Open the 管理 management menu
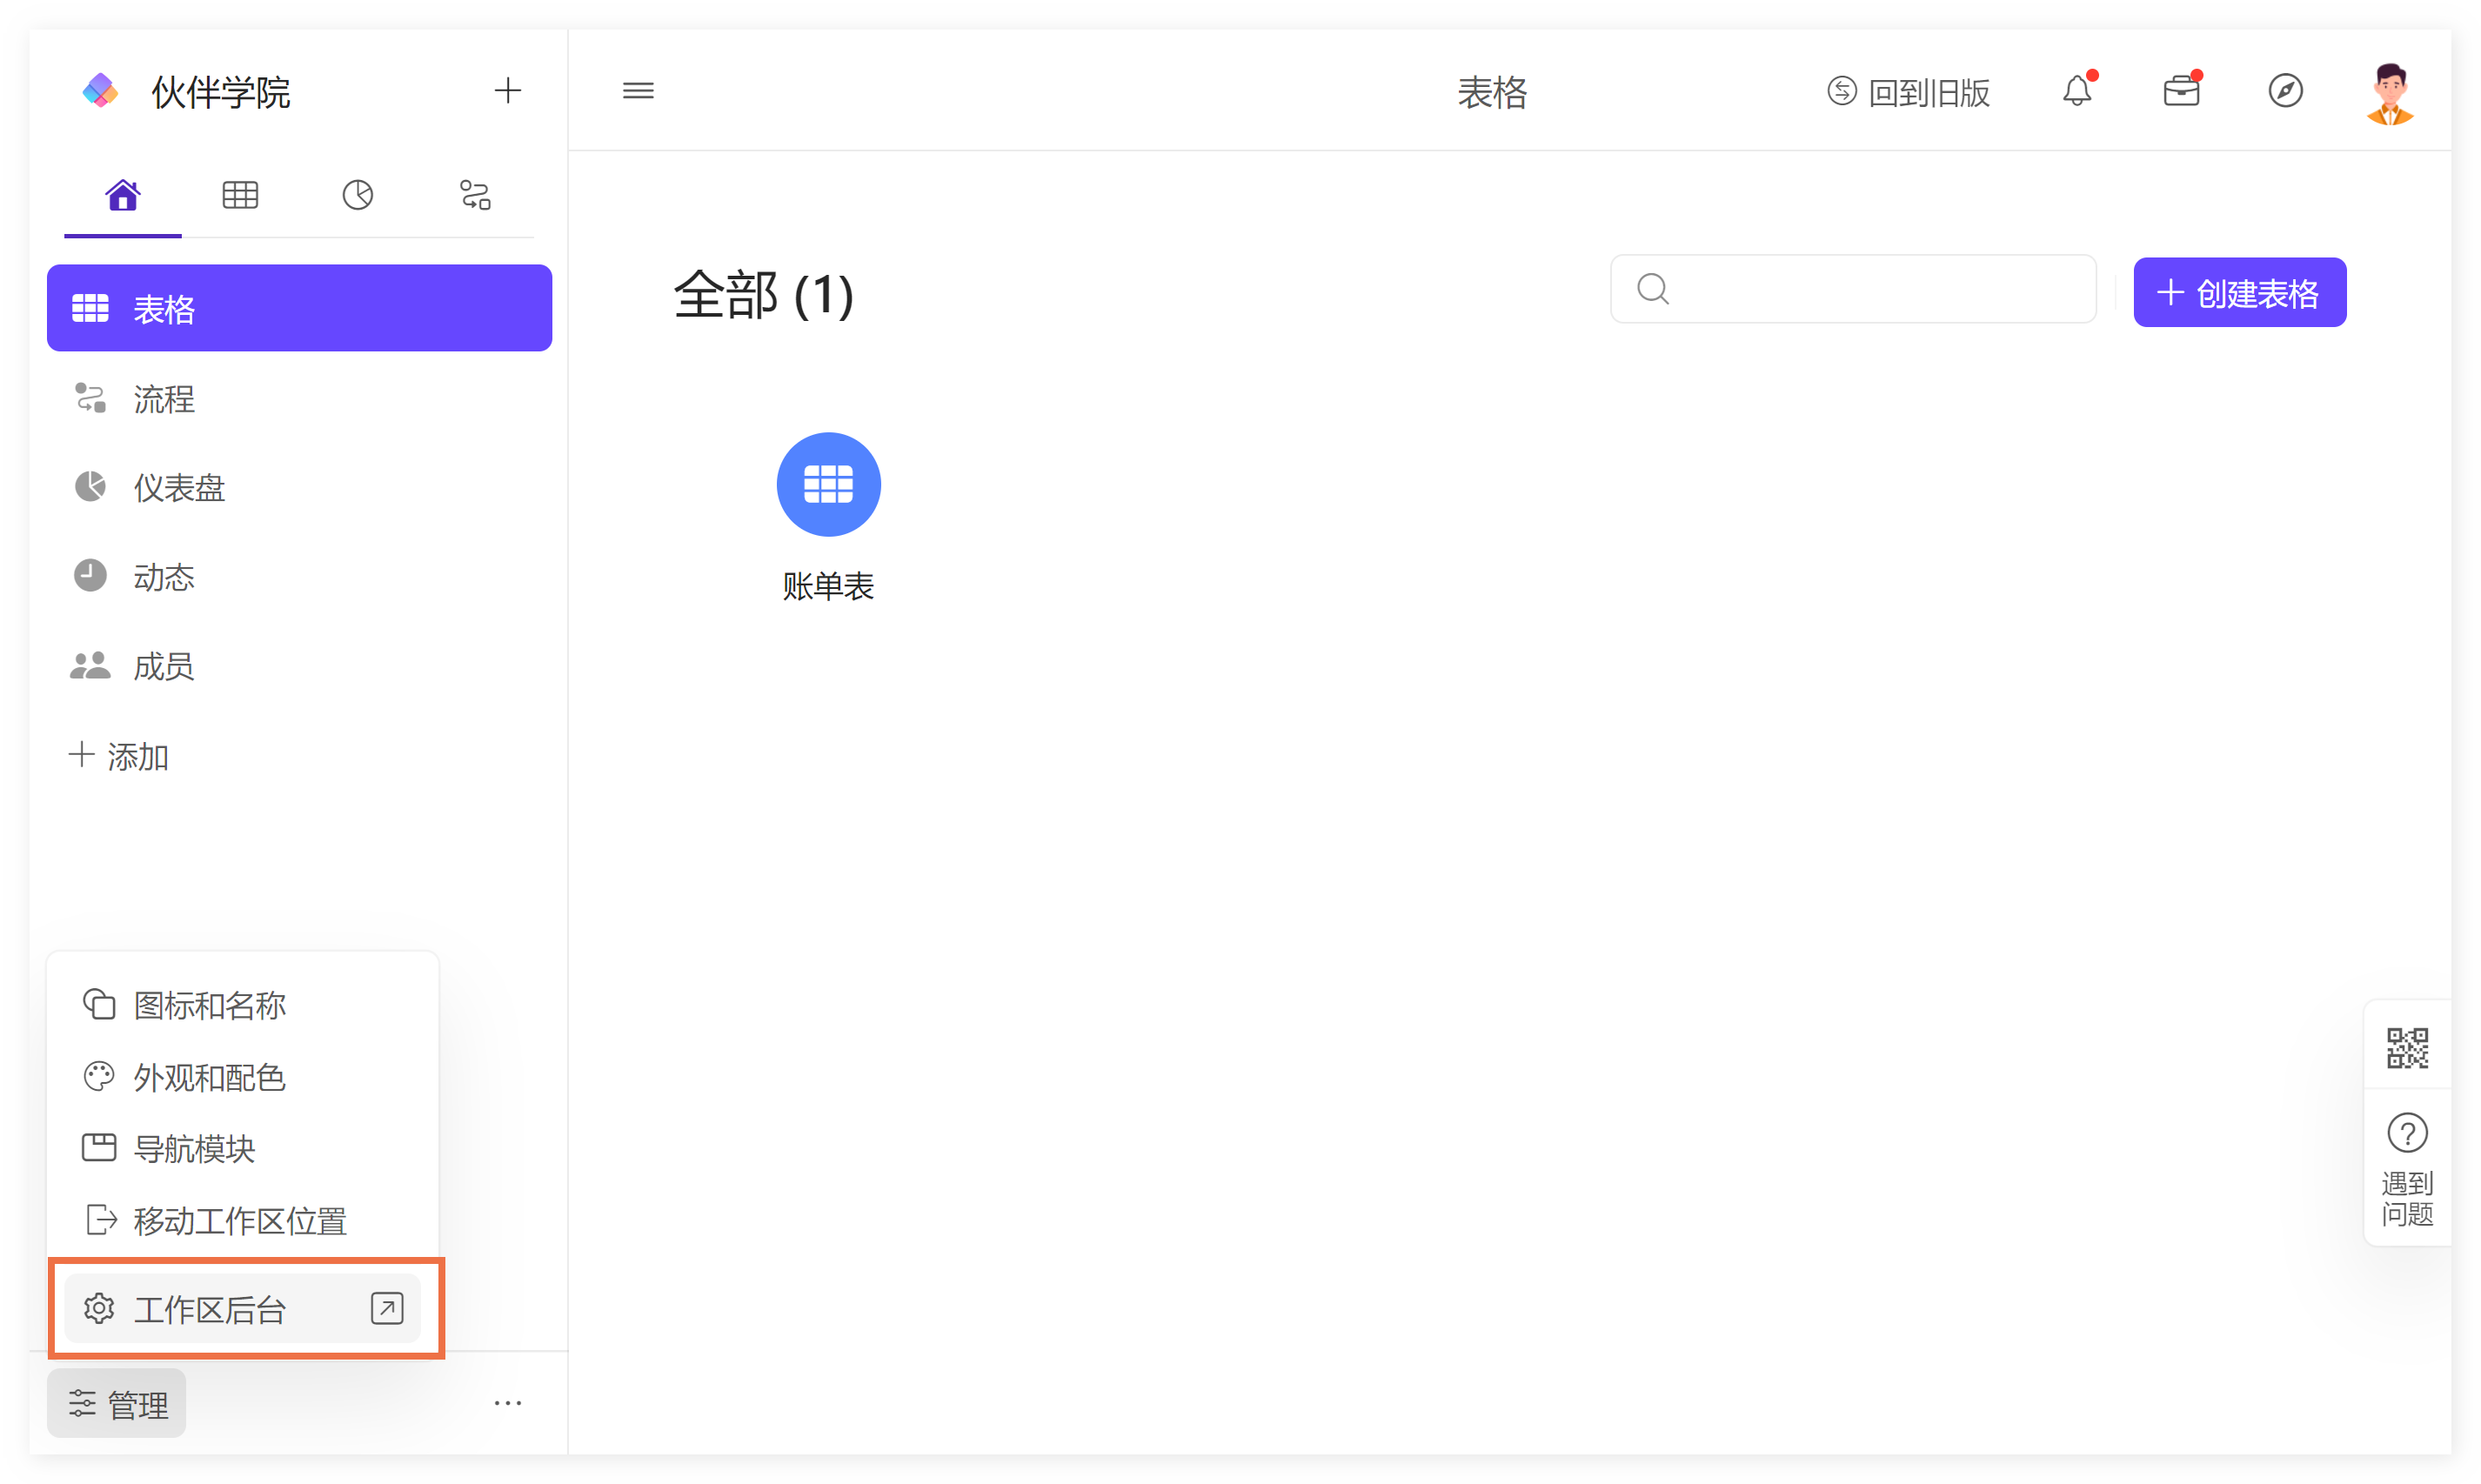 point(117,1403)
